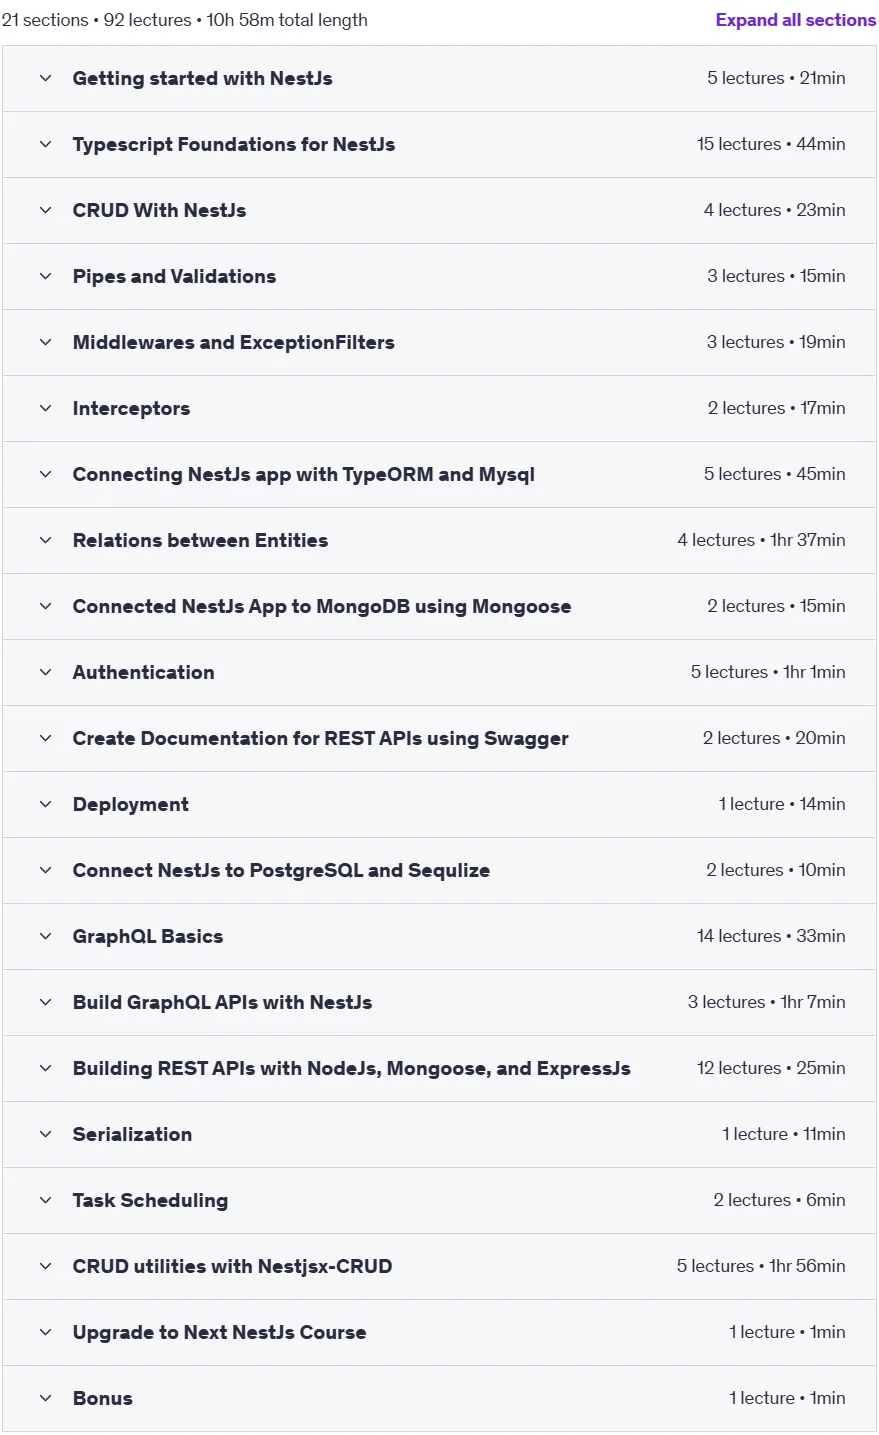Click the Deployment section arrow icon

tap(45, 804)
